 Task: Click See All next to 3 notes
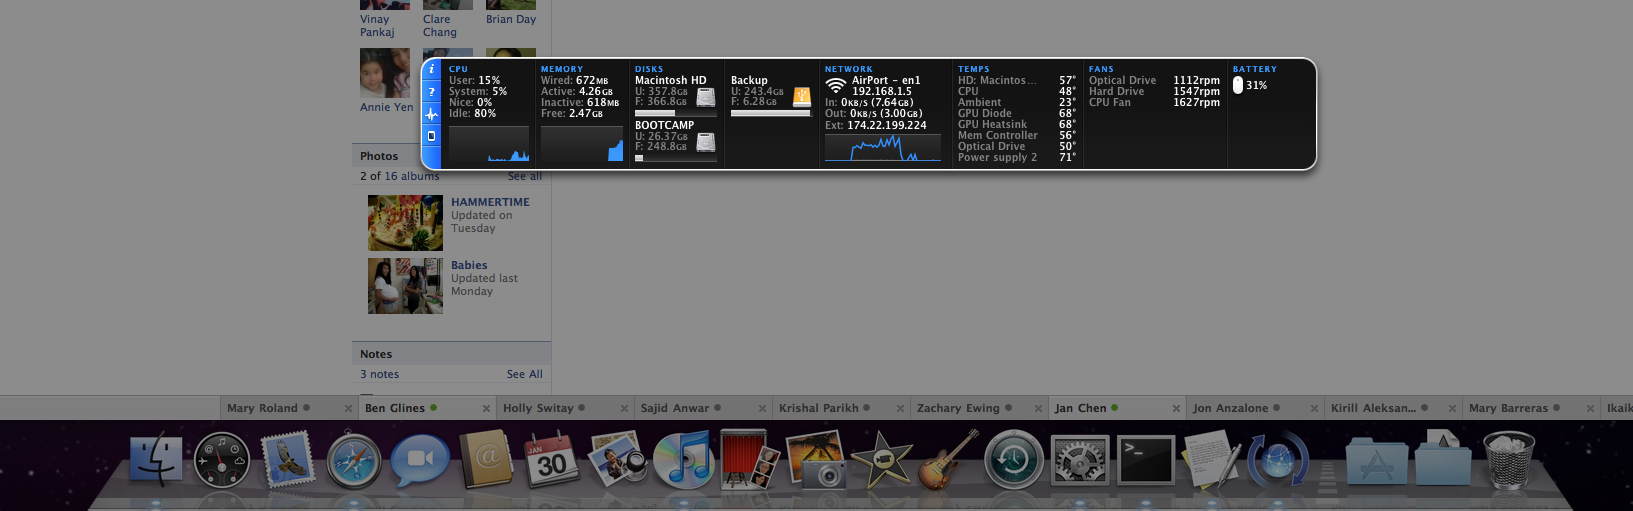tap(525, 374)
